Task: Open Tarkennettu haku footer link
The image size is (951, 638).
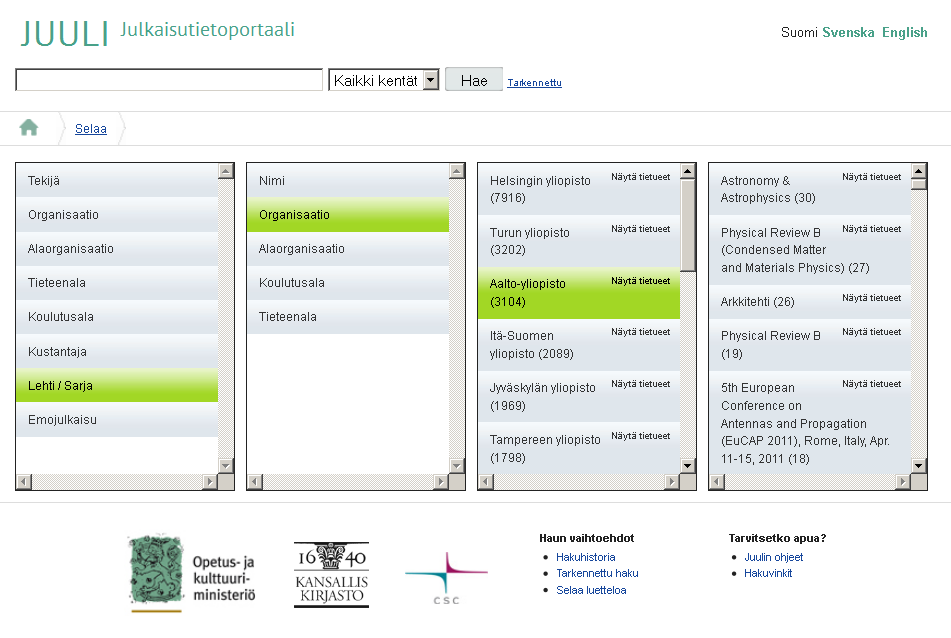Action: 597,573
